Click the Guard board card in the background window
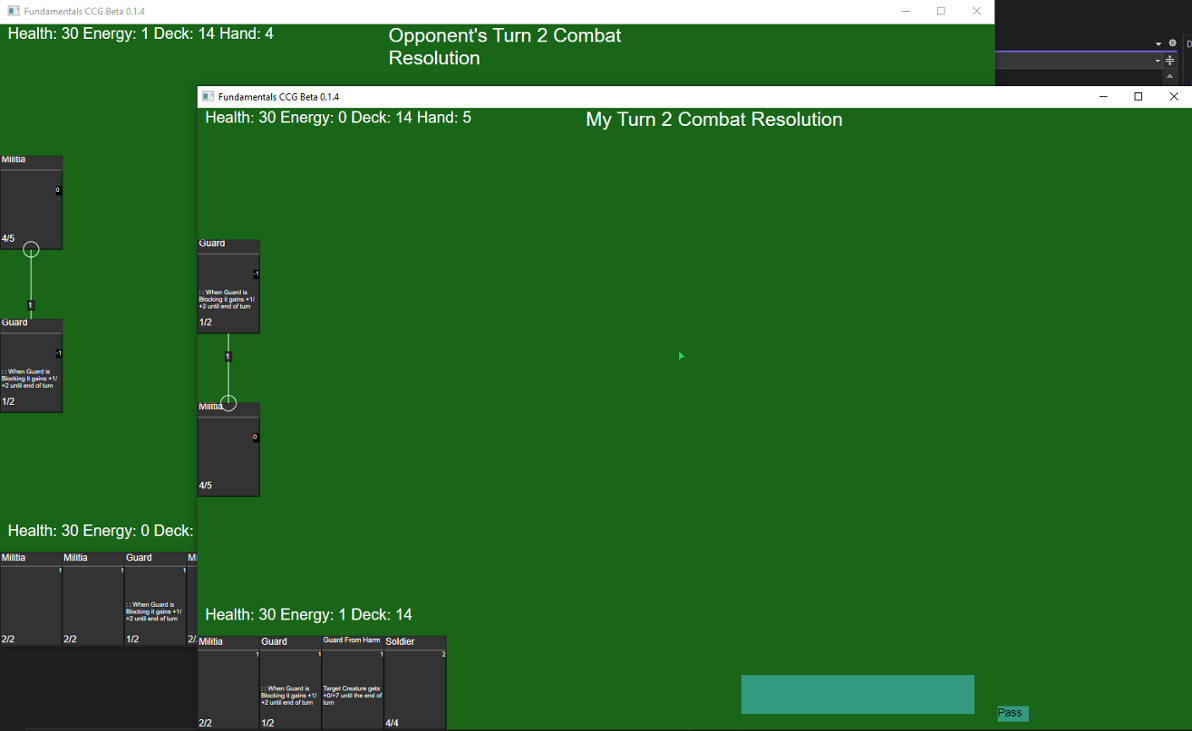 pyautogui.click(x=31, y=366)
